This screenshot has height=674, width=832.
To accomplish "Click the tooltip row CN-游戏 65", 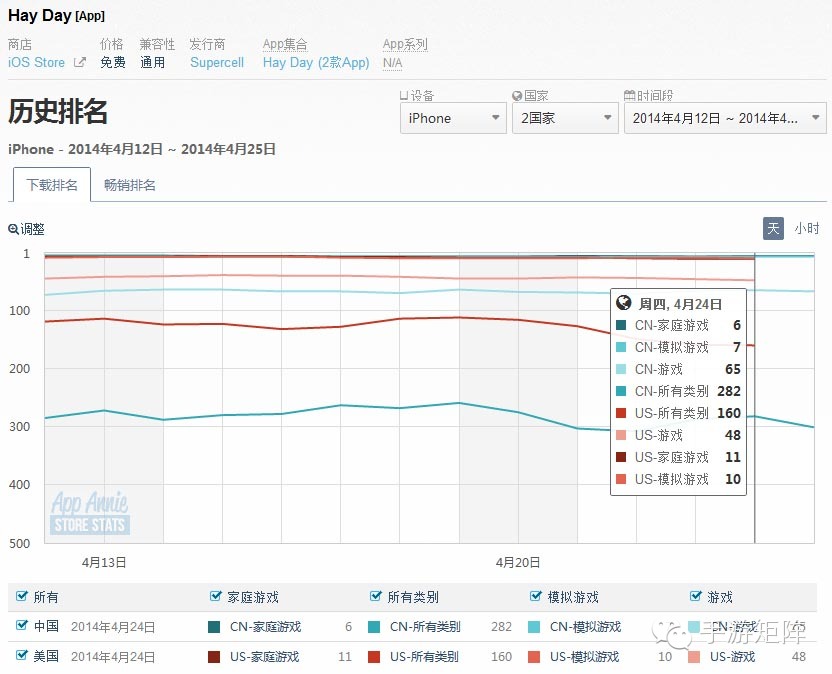I will 678,369.
